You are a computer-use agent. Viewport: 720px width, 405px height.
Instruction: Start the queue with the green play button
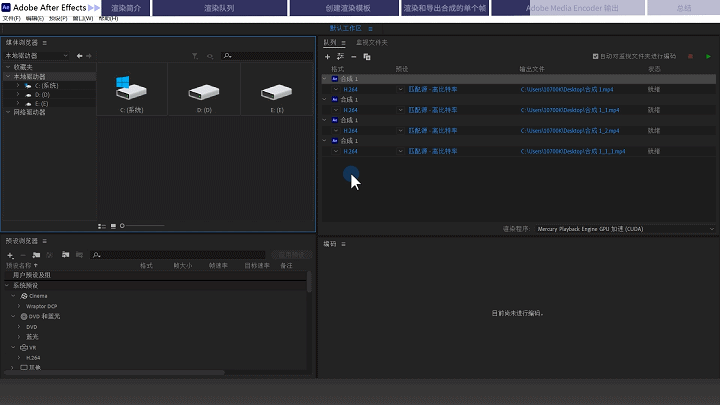tap(708, 56)
